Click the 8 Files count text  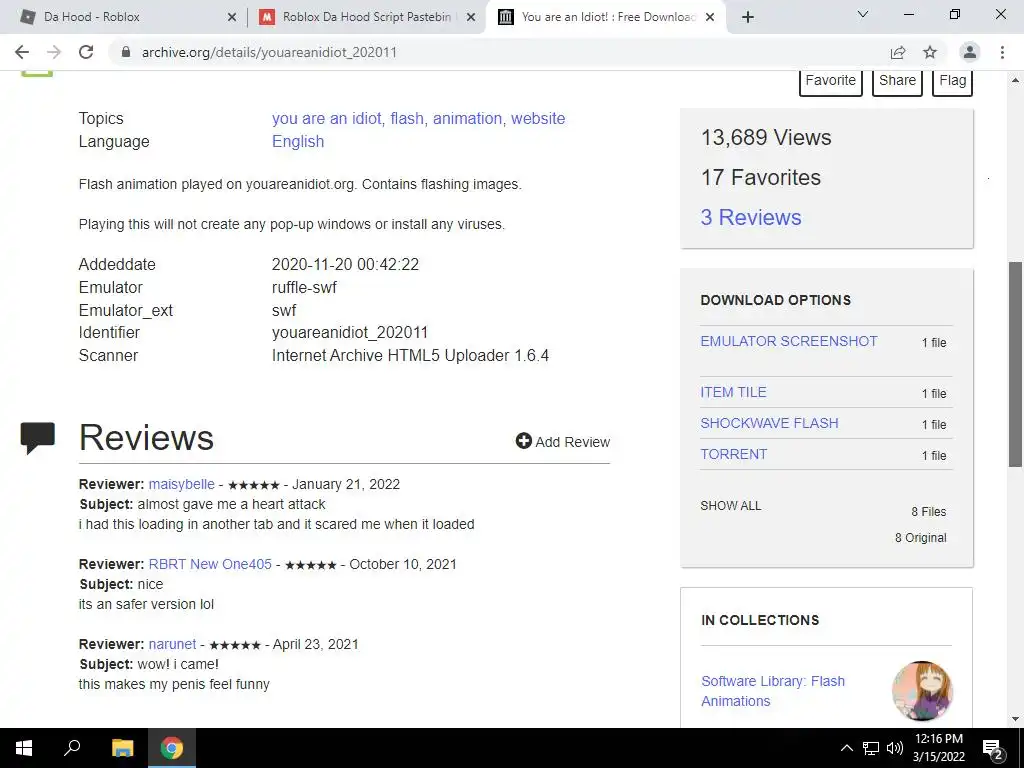[x=929, y=511]
